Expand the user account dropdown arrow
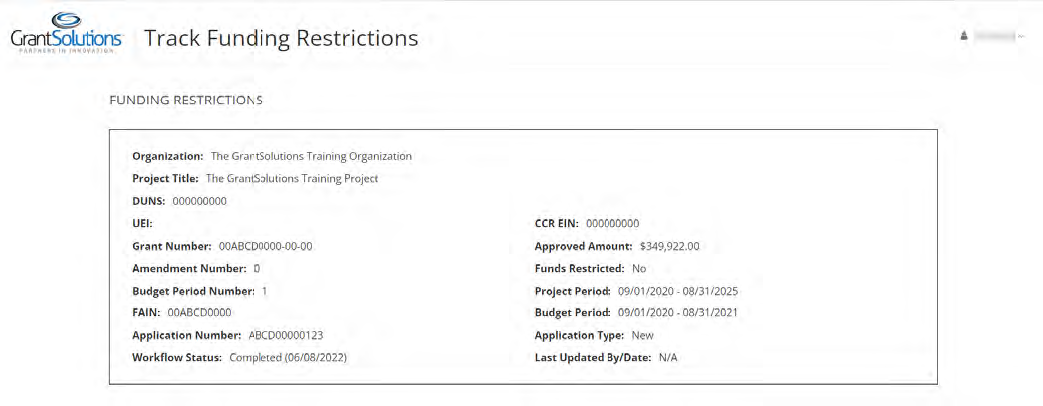Screen dimensions: 1043x406 tap(1021, 36)
